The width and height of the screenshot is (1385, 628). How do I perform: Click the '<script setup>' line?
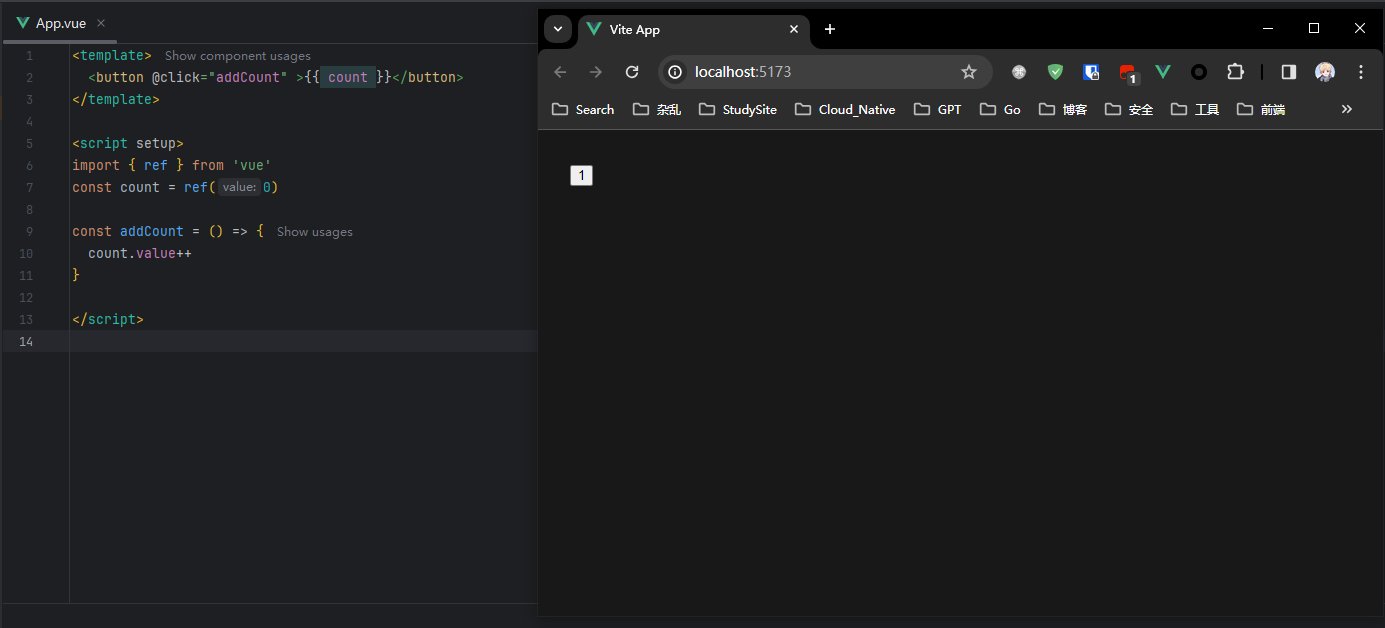[128, 143]
